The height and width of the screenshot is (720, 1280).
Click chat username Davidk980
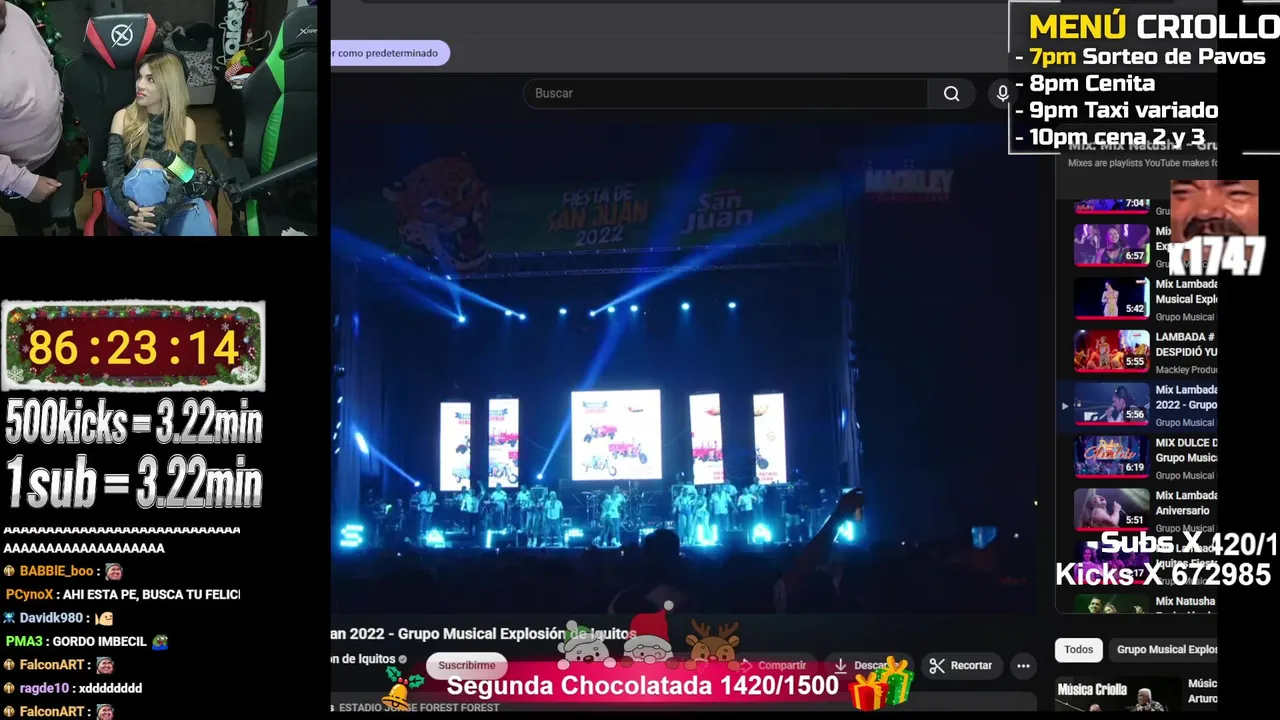(51, 618)
